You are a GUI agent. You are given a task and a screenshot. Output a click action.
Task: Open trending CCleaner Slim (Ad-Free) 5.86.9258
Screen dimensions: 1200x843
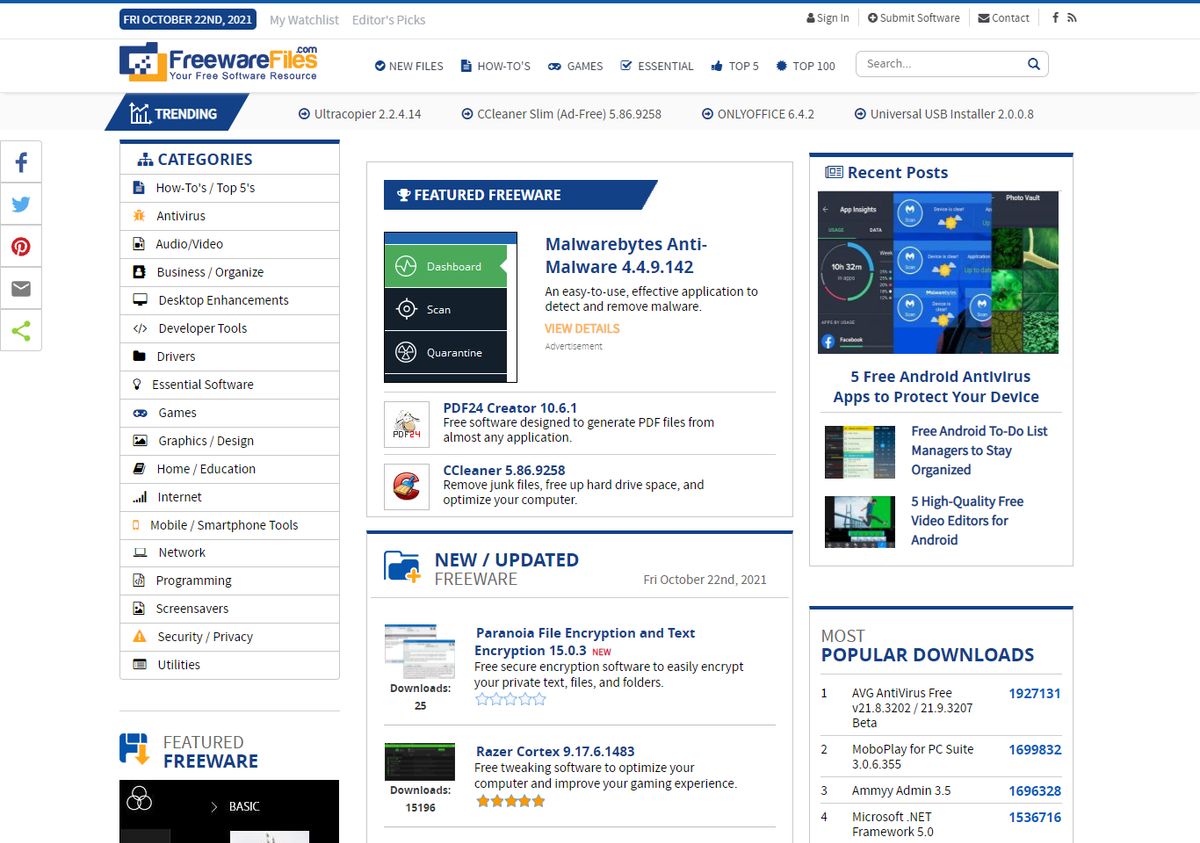coord(561,114)
